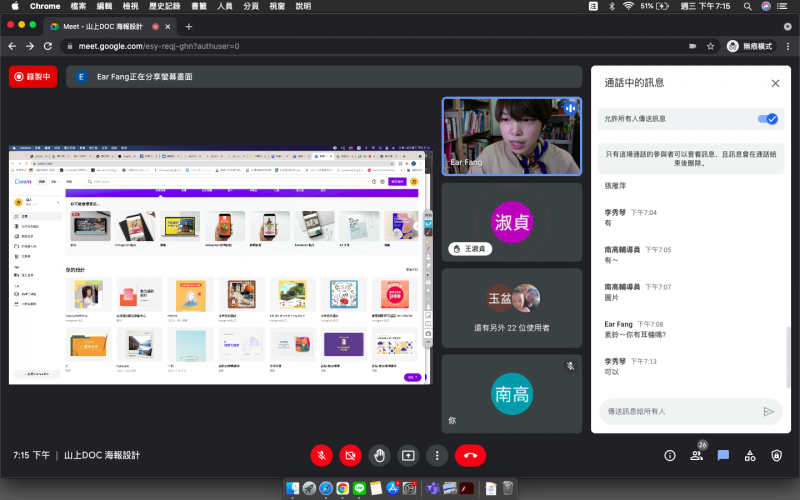Click the Bluetooth status icon
This screenshot has width=800, height=500.
click(x=612, y=6)
